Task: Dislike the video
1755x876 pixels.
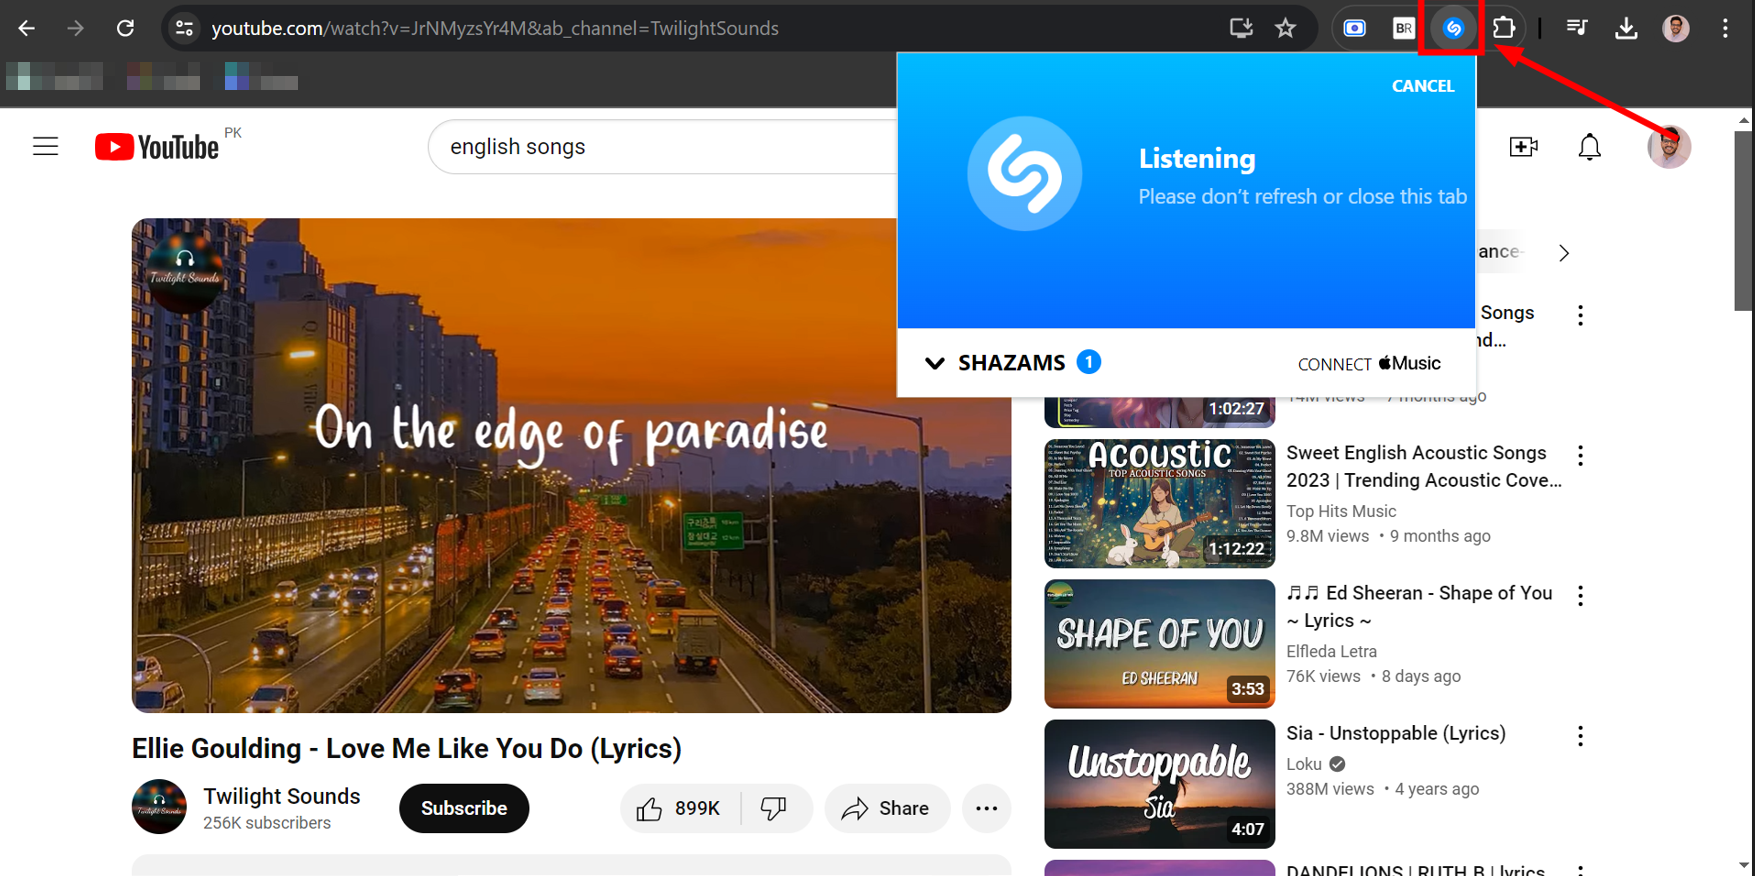Action: 776,808
